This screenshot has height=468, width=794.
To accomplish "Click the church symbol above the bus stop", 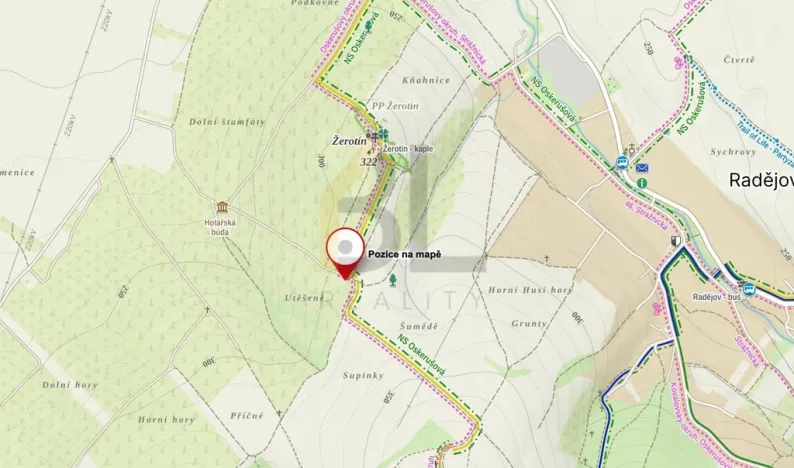I will click(631, 150).
